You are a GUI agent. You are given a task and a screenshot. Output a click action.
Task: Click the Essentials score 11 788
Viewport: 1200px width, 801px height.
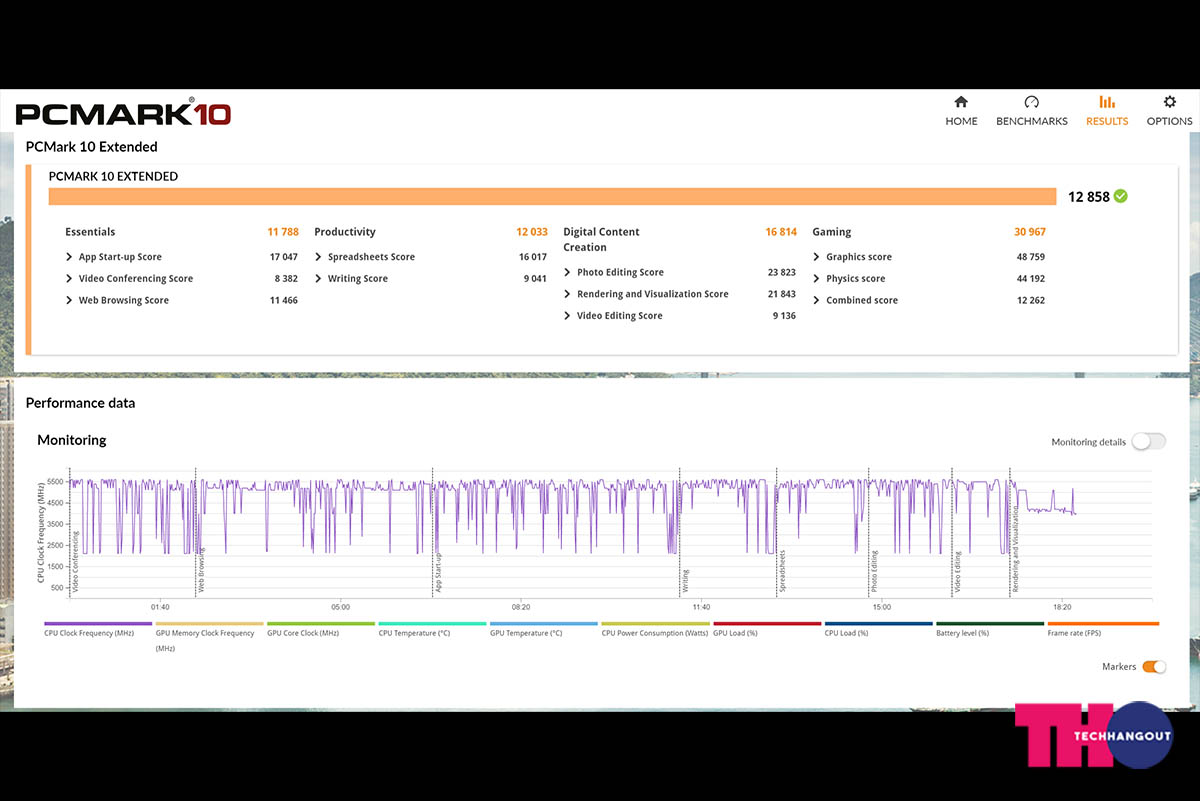283,232
